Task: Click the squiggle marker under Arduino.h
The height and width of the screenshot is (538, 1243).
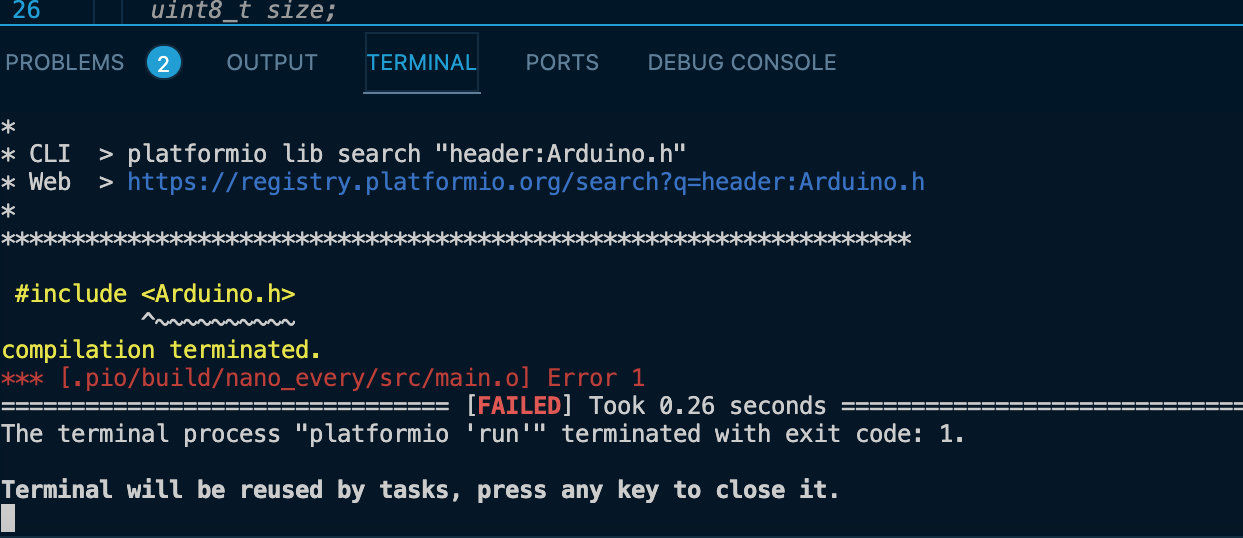Action: point(218,321)
